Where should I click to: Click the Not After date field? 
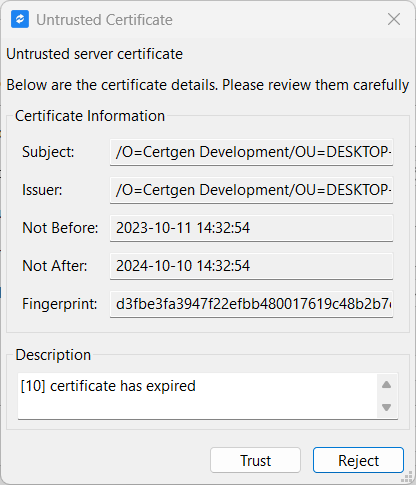tap(251, 266)
